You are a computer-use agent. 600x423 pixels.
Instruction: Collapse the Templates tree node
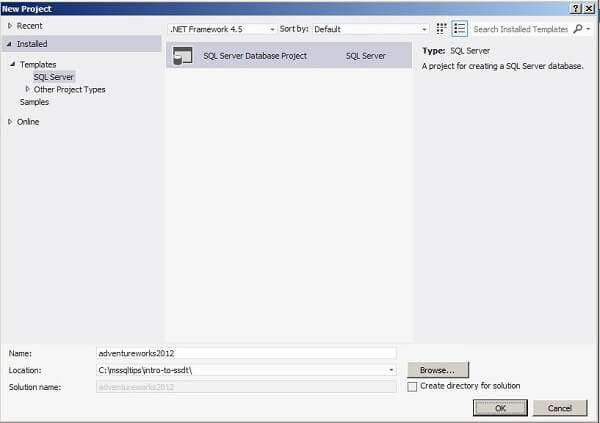(13, 64)
